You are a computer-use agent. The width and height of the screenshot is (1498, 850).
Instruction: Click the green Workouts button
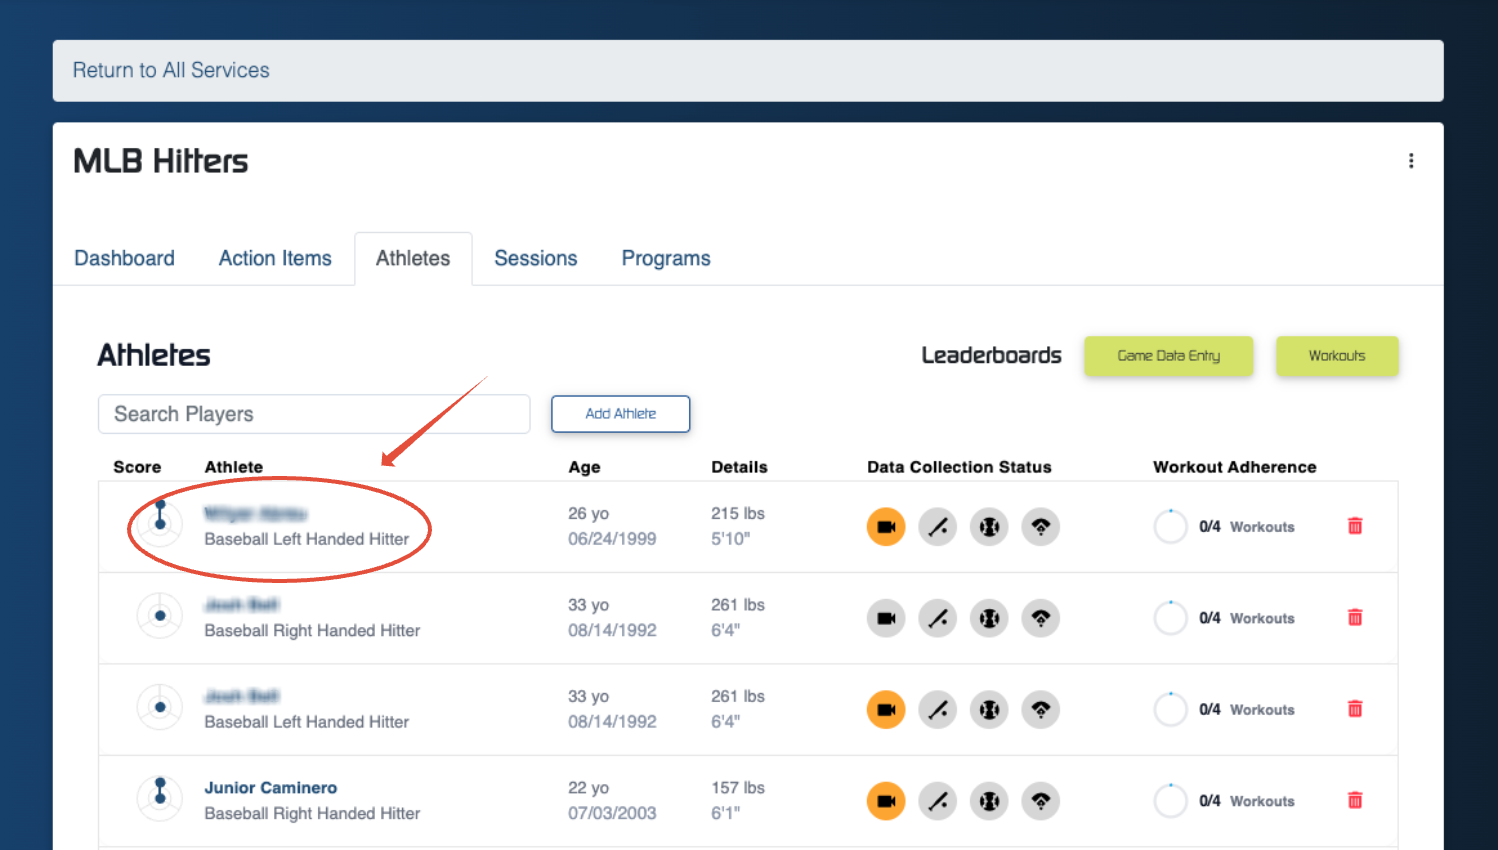(x=1337, y=356)
